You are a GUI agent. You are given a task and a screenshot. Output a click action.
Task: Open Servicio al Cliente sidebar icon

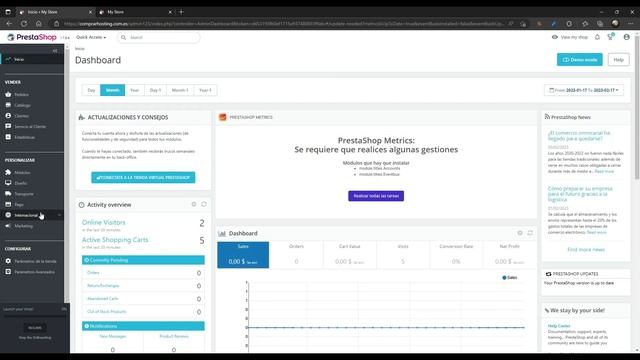(x=8, y=126)
